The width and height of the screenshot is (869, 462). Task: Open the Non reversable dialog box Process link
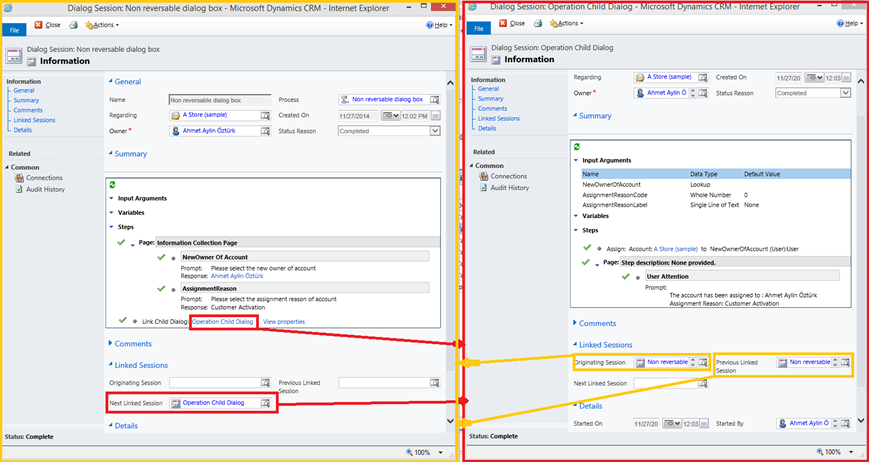[x=387, y=100]
